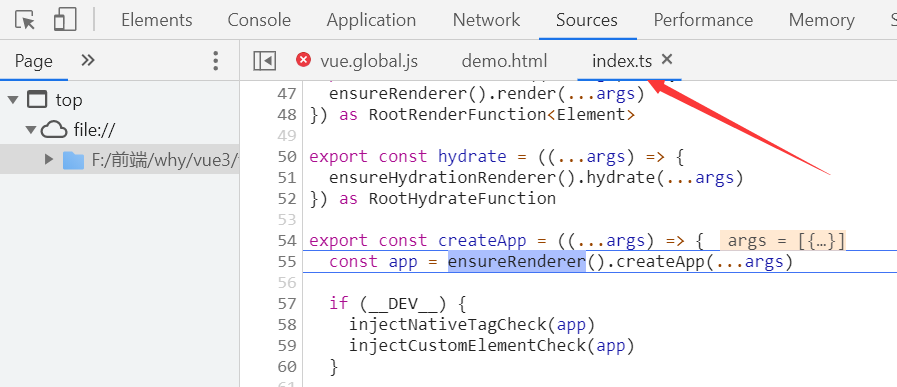The image size is (897, 387).
Task: Set breakpoint on line number 47
Action: (x=287, y=93)
